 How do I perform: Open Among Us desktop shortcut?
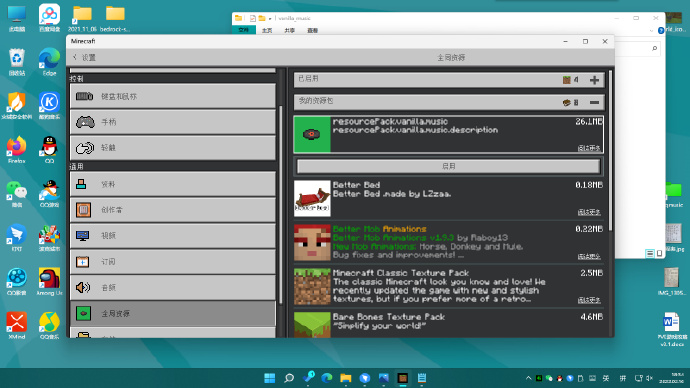point(49,282)
